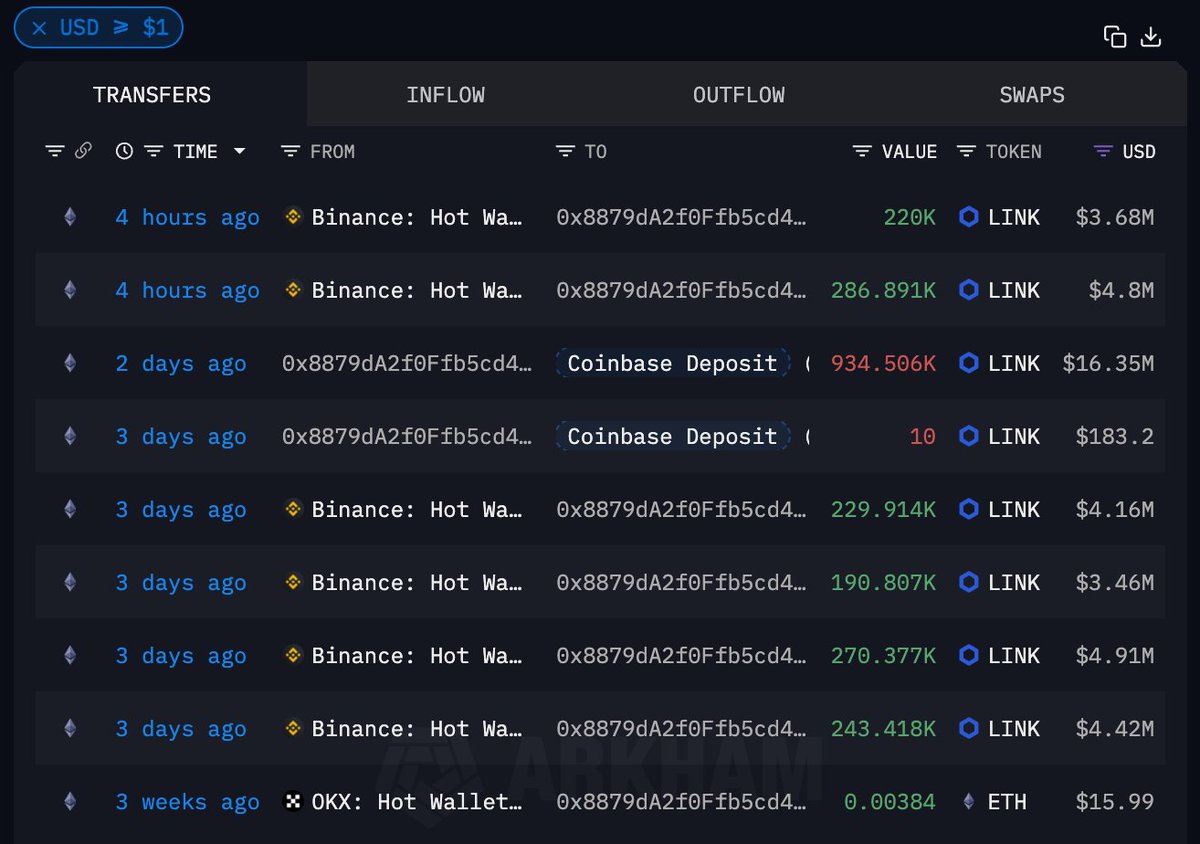This screenshot has height=844, width=1200.
Task: Toggle the USD column filter
Action: coord(1103,151)
